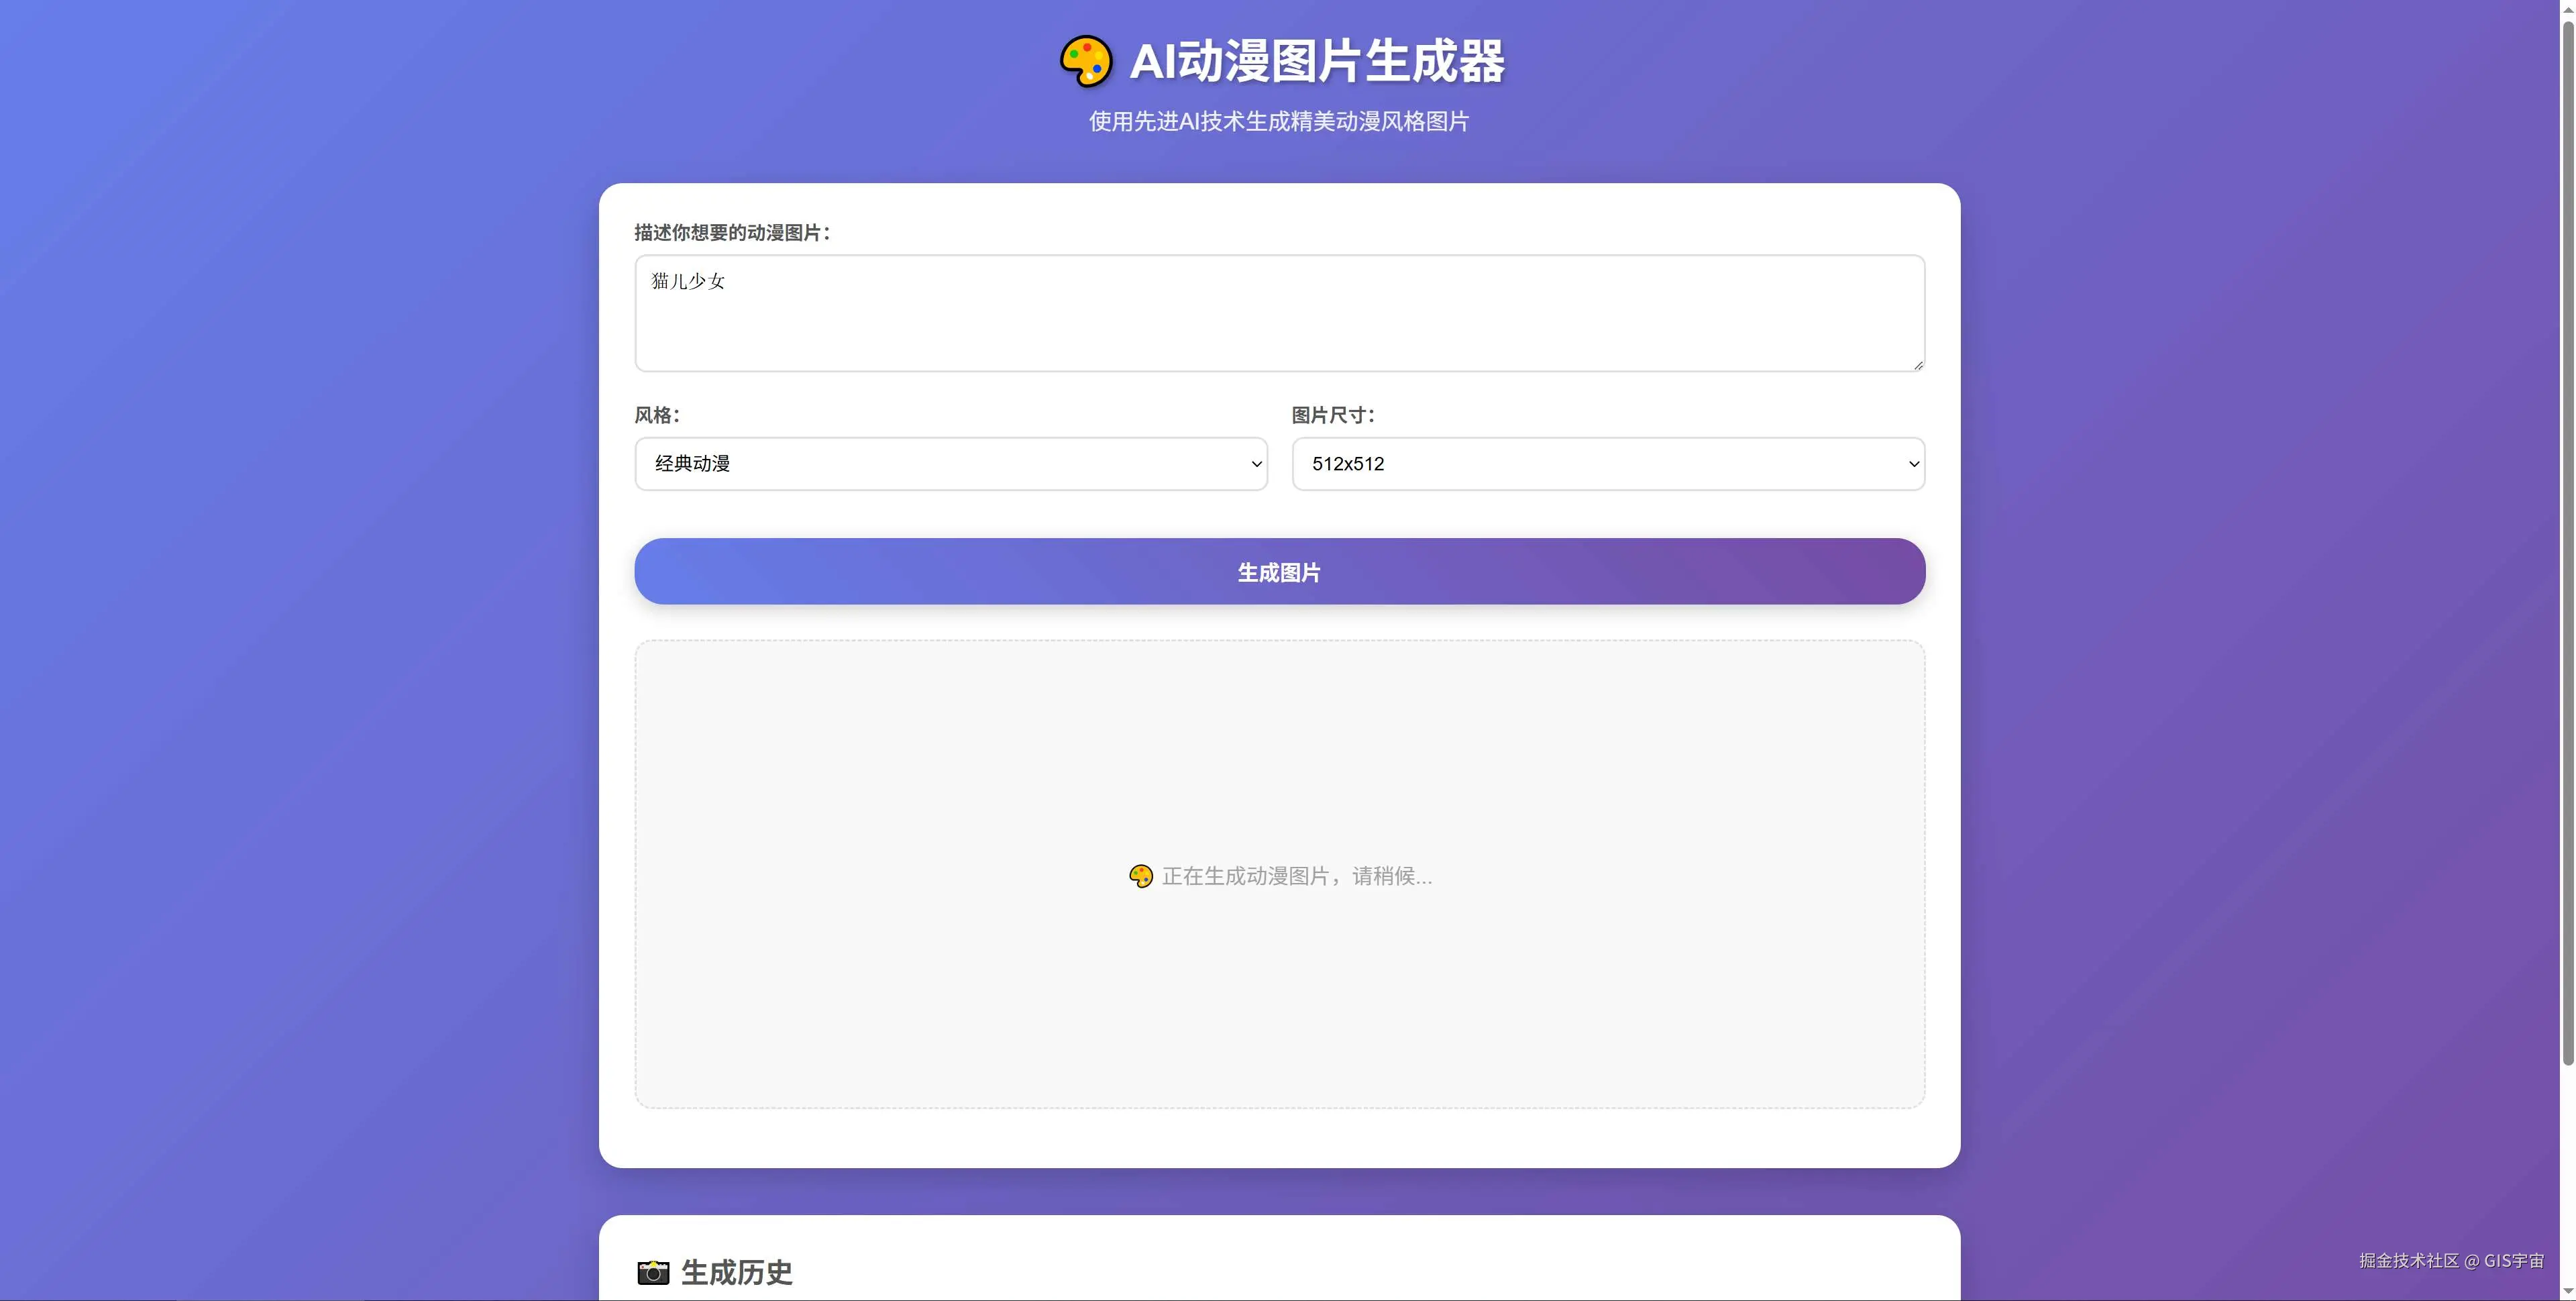Click the chevron arrow on 经典动漫 dropdown

[x=1256, y=464]
